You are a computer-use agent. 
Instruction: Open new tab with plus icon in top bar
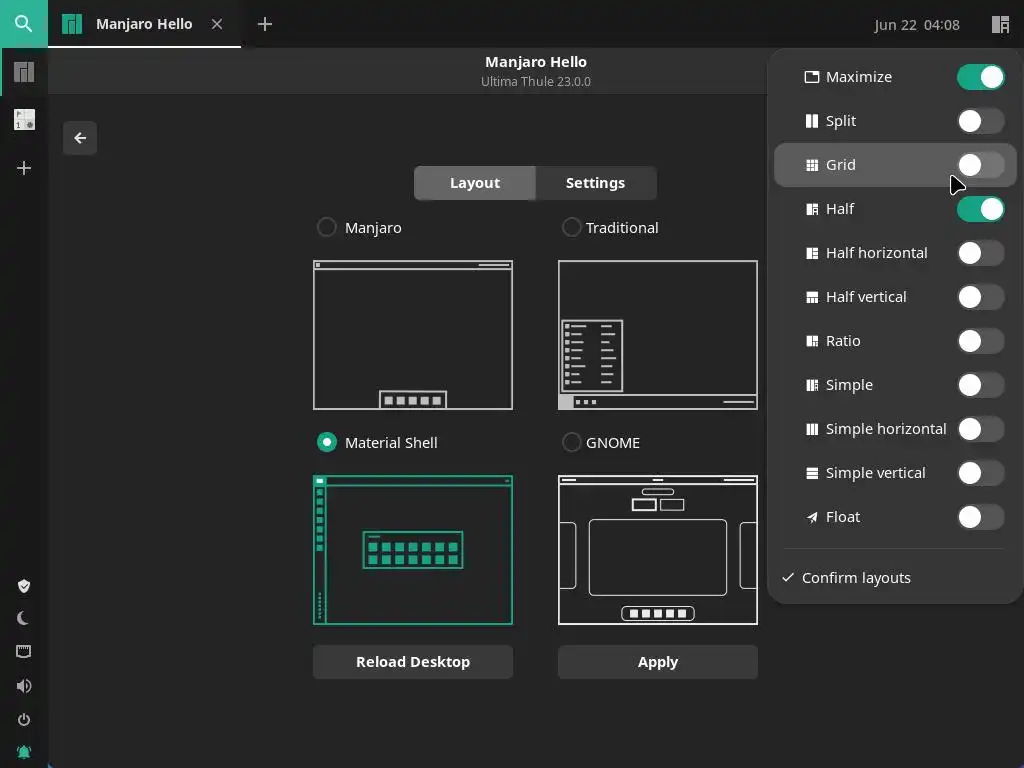click(264, 24)
